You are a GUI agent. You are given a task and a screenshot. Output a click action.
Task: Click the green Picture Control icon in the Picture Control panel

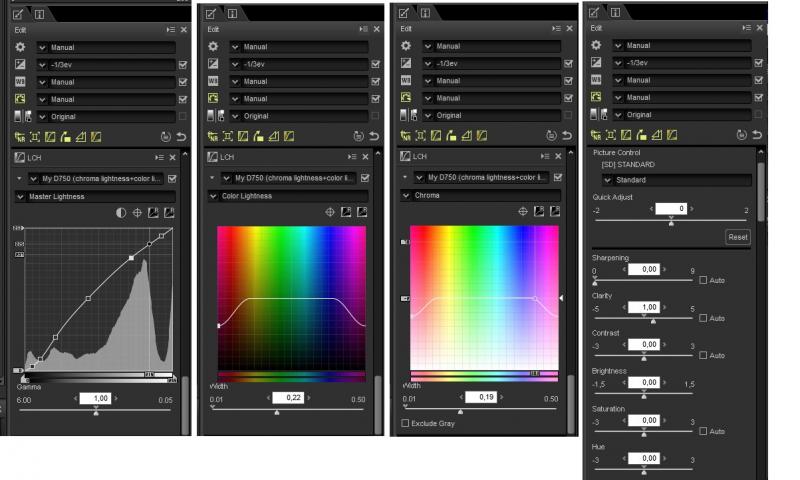(x=595, y=97)
